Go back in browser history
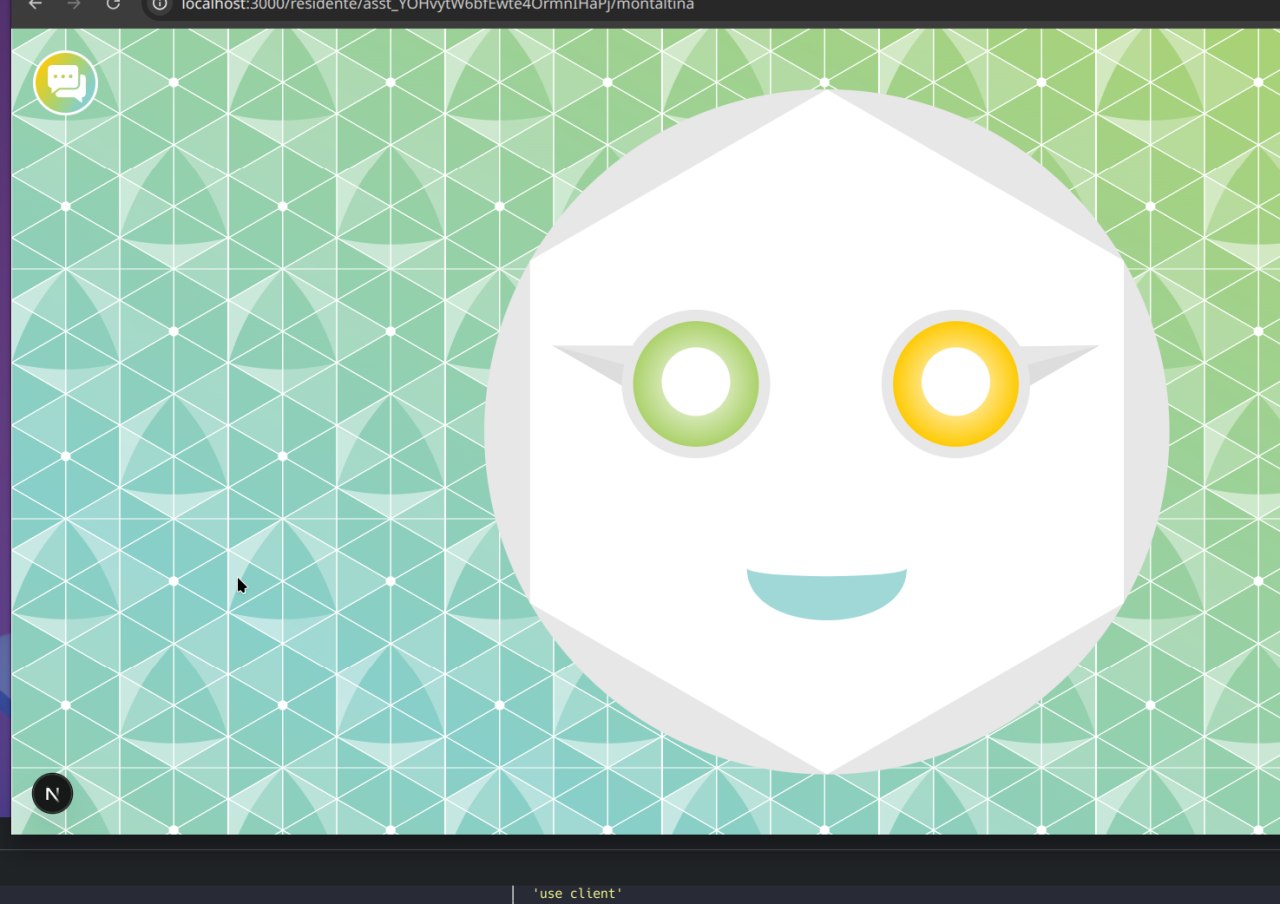 [35, 5]
